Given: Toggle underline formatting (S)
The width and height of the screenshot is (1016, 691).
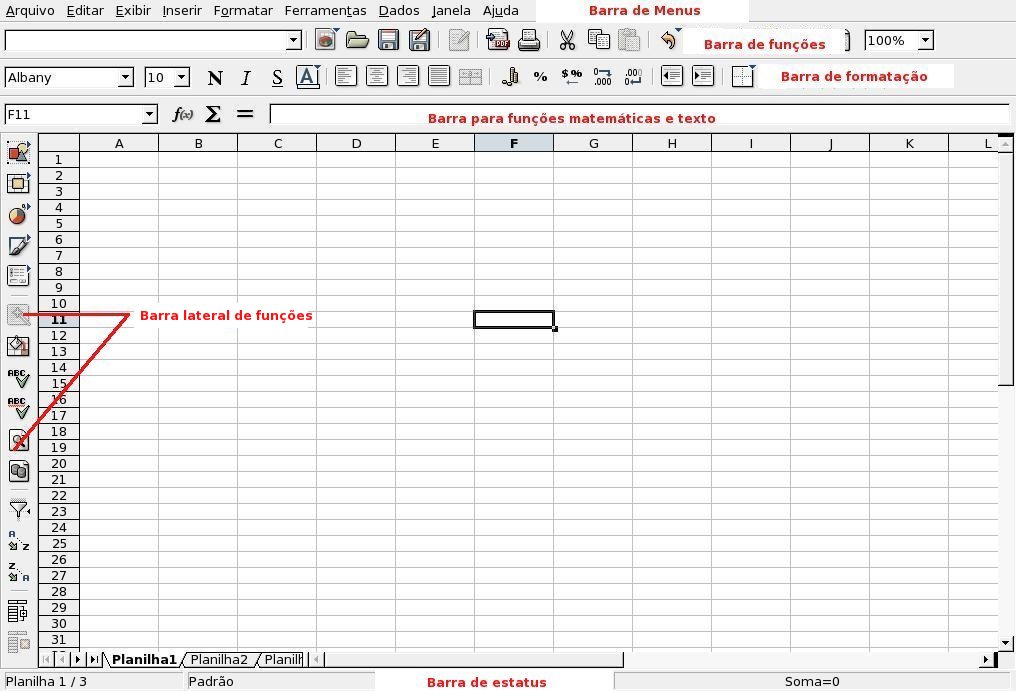Looking at the screenshot, I should [277, 77].
